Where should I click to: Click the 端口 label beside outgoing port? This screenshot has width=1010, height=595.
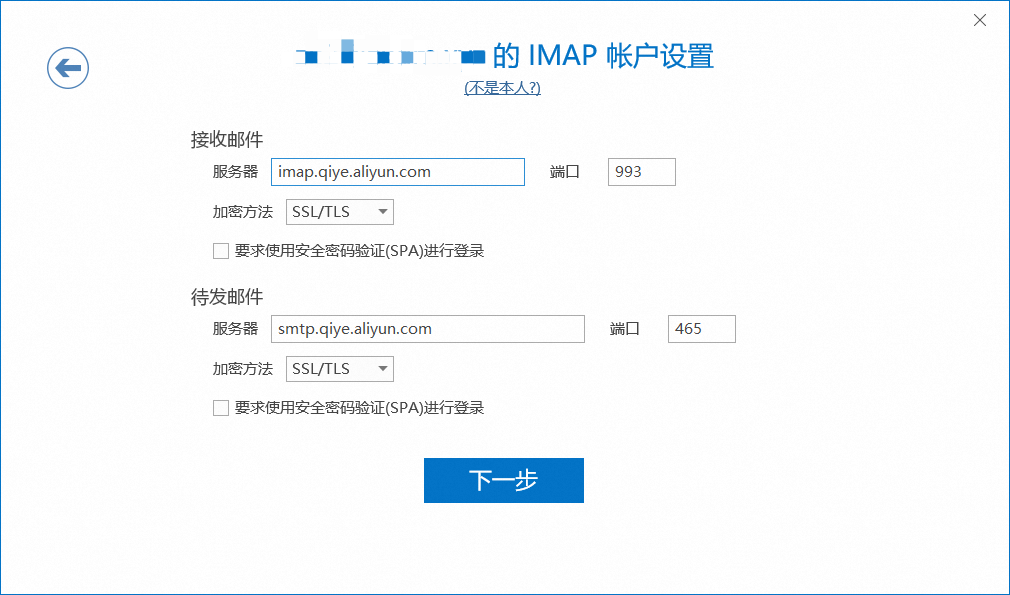[625, 329]
